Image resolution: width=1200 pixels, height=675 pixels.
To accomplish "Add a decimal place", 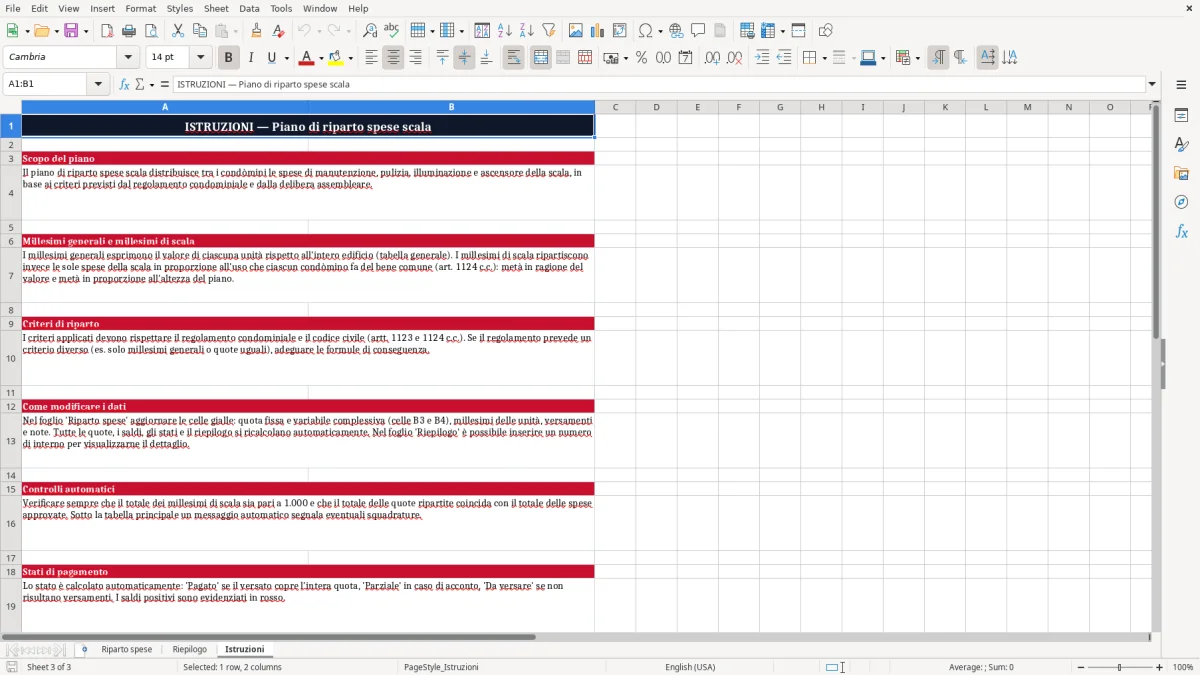I will (712, 58).
